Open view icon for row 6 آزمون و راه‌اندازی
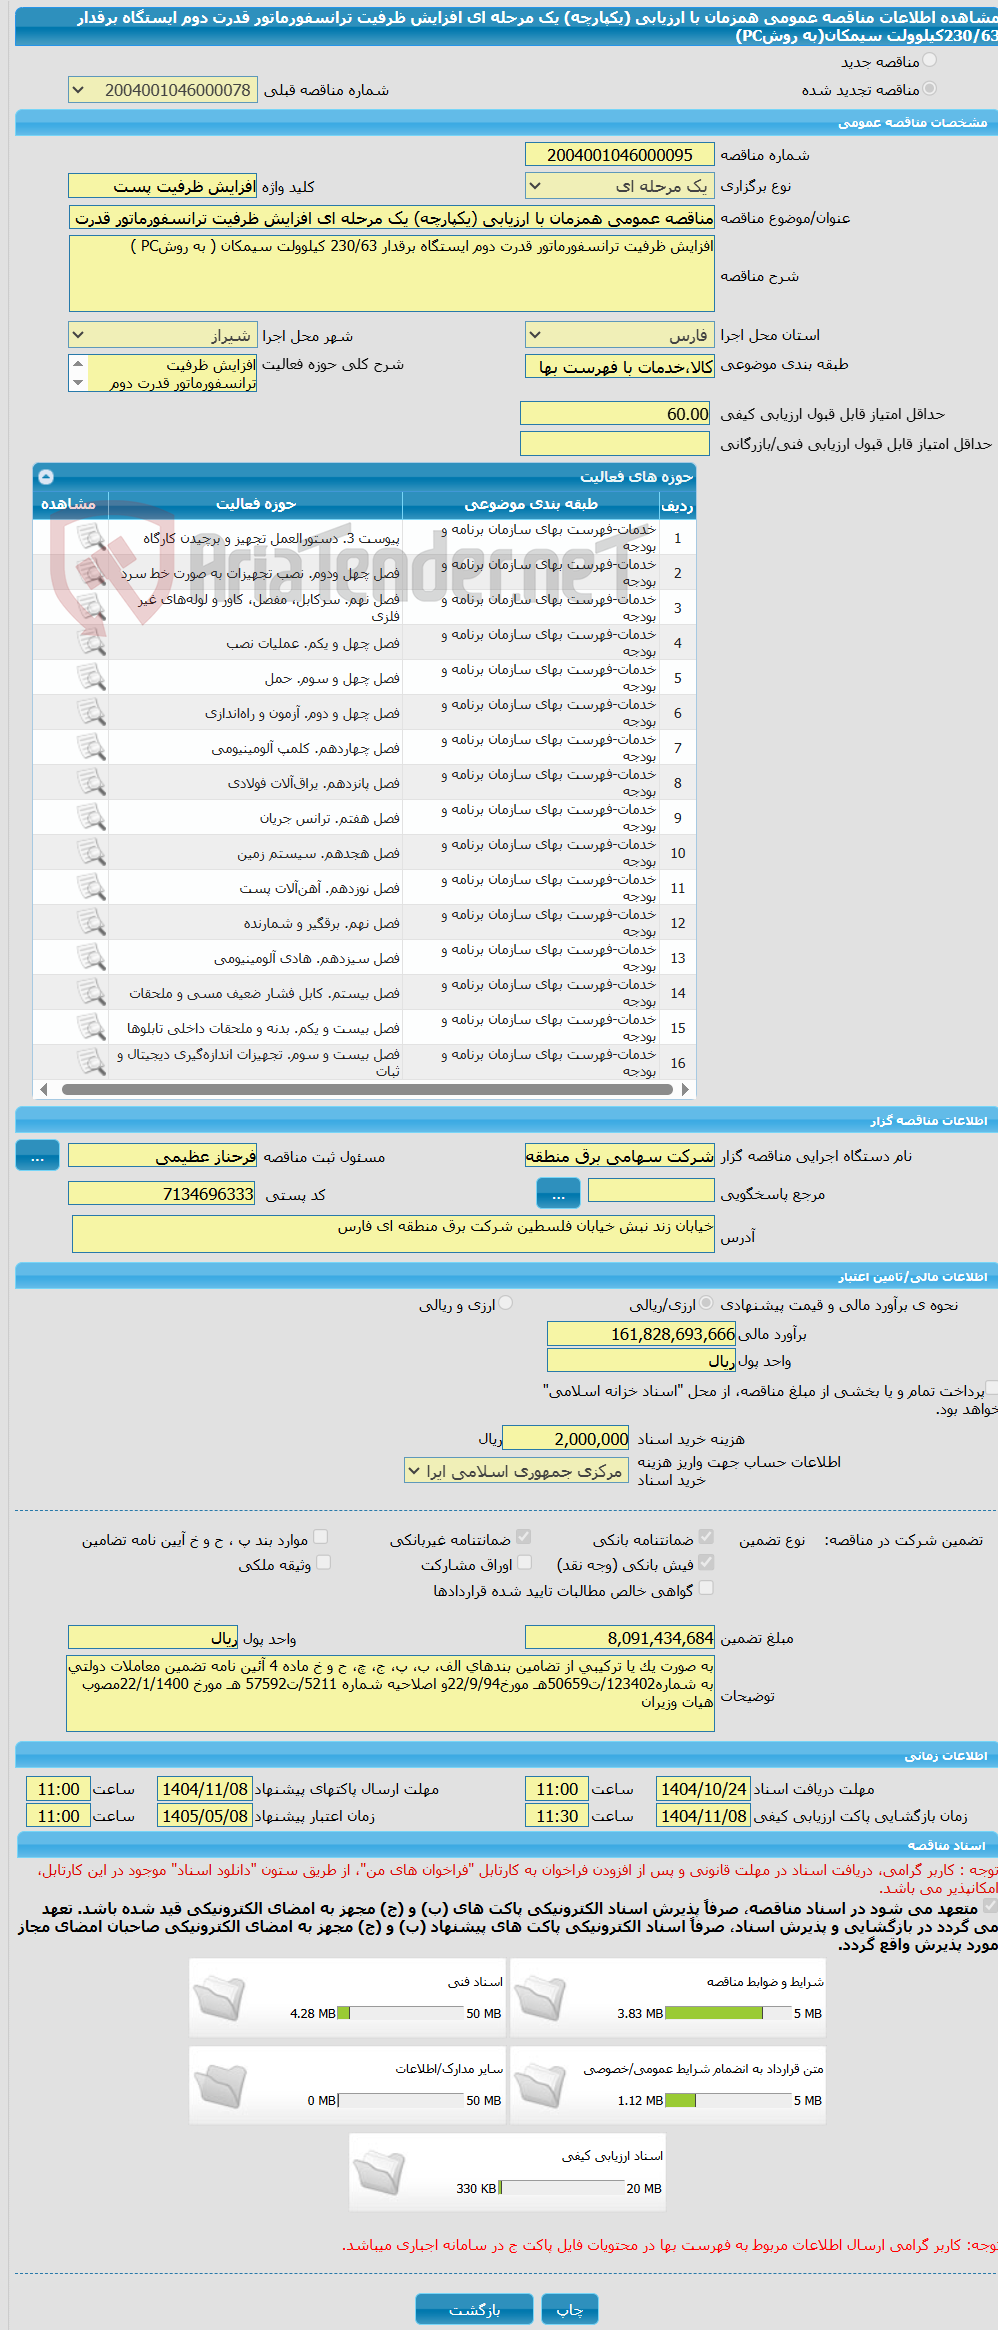 tap(91, 713)
